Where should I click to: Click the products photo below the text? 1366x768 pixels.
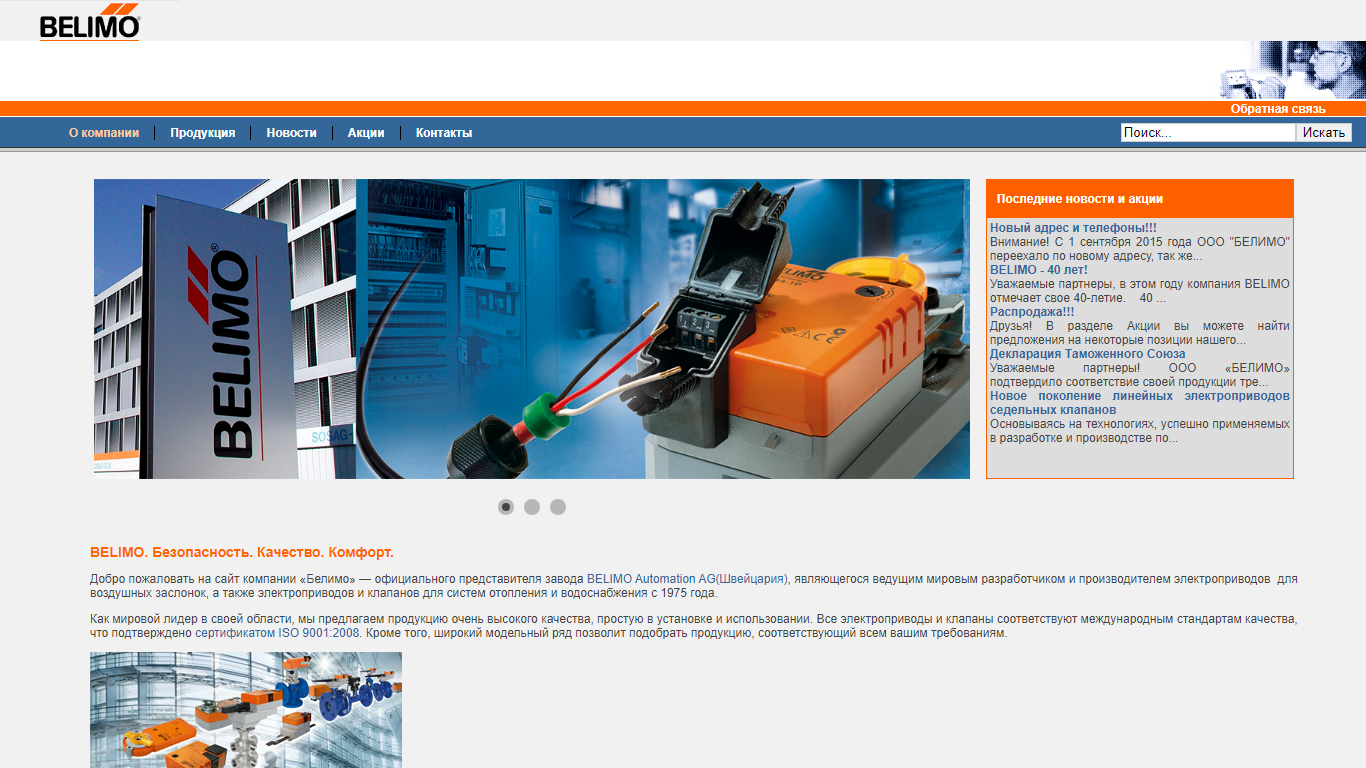246,710
